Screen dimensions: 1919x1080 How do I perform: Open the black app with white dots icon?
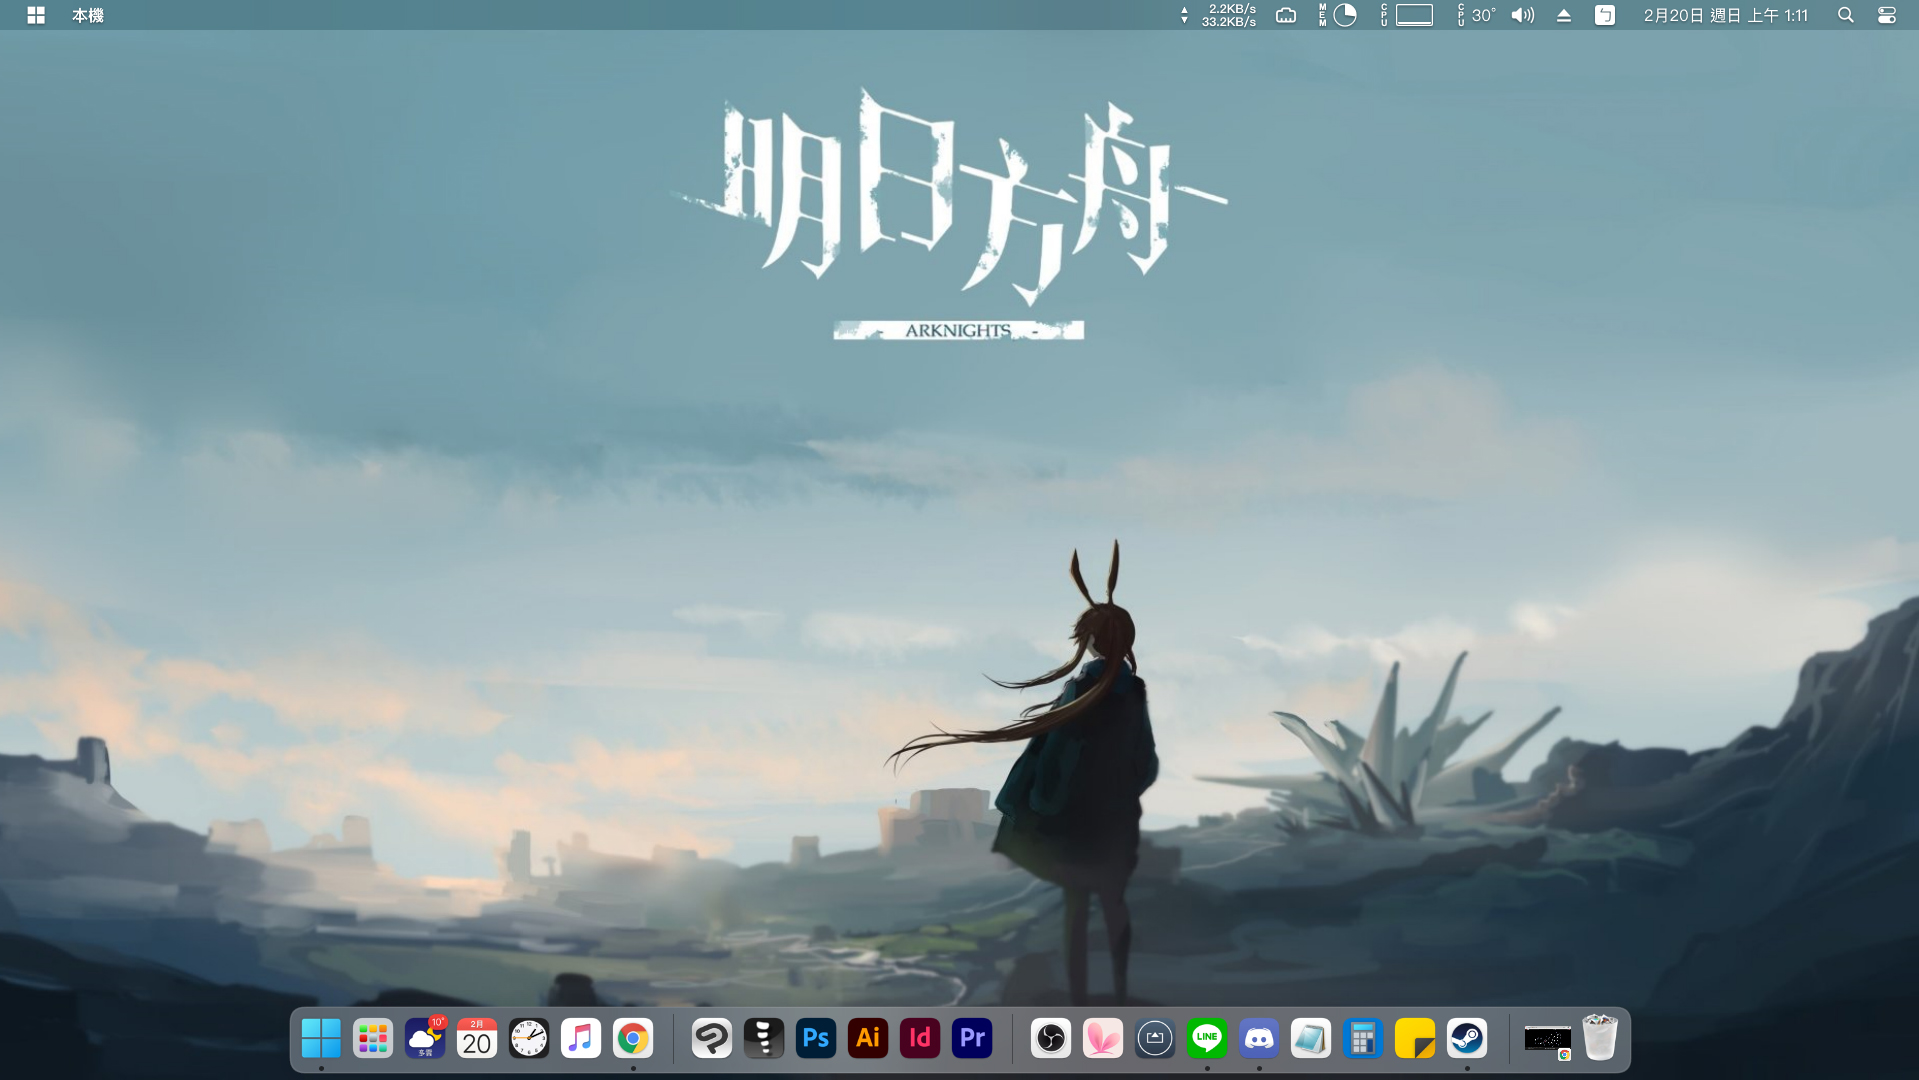click(764, 1039)
